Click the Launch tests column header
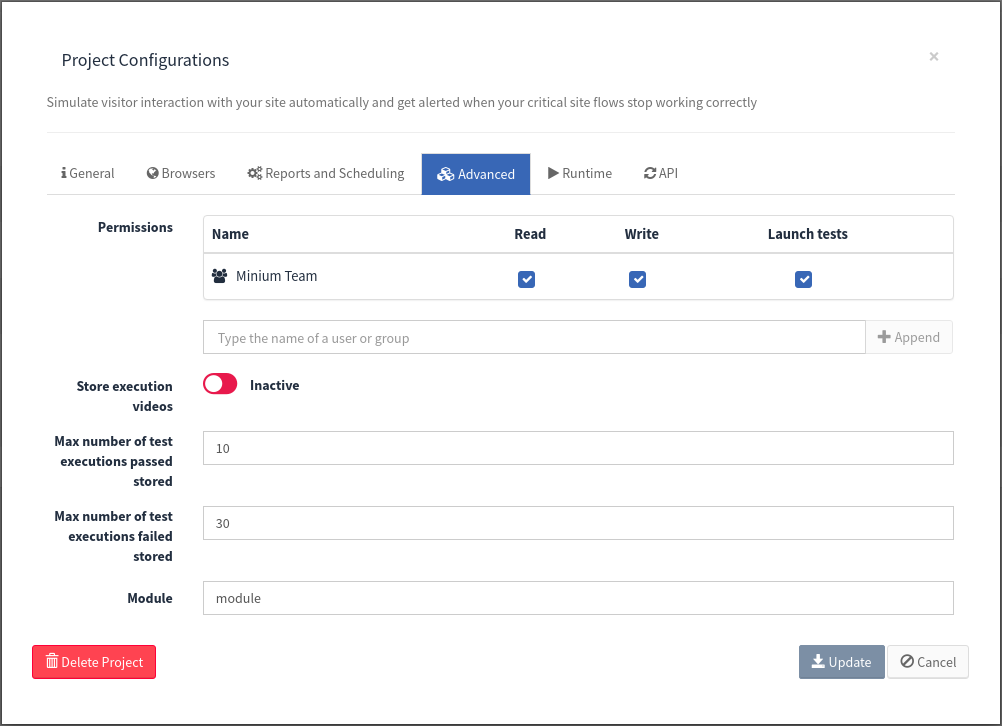Screen dimensions: 1002x726 click(x=808, y=234)
